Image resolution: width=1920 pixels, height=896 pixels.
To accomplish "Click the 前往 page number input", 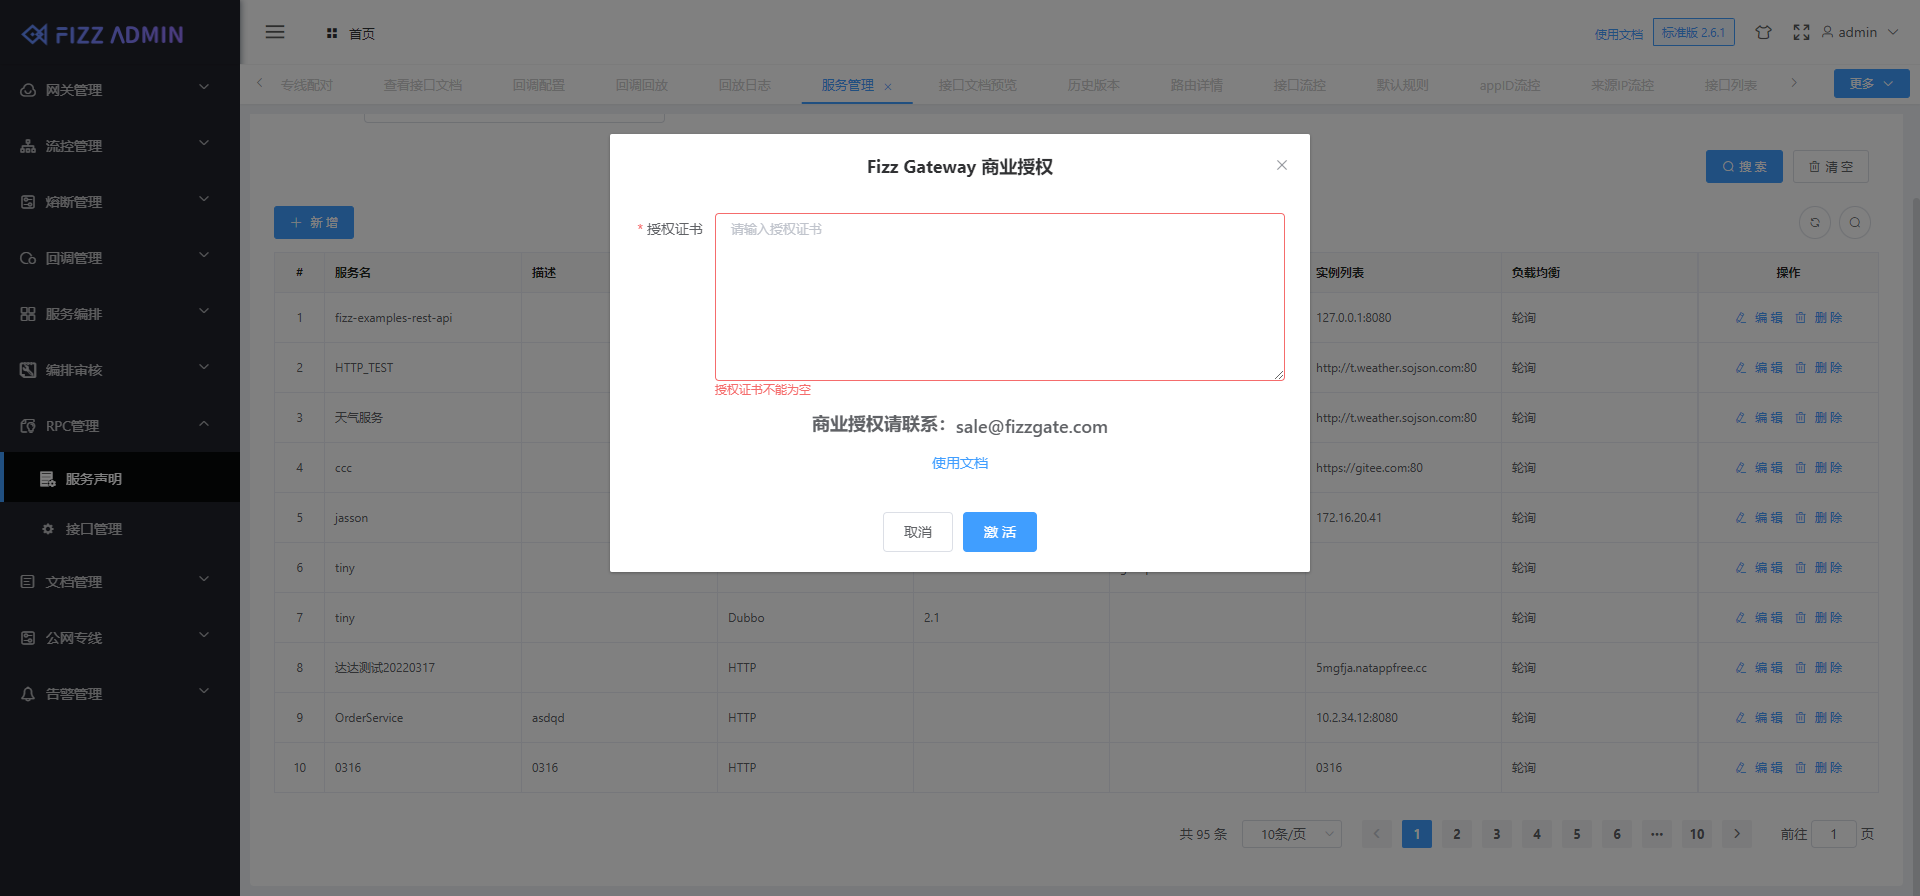I will [x=1833, y=834].
